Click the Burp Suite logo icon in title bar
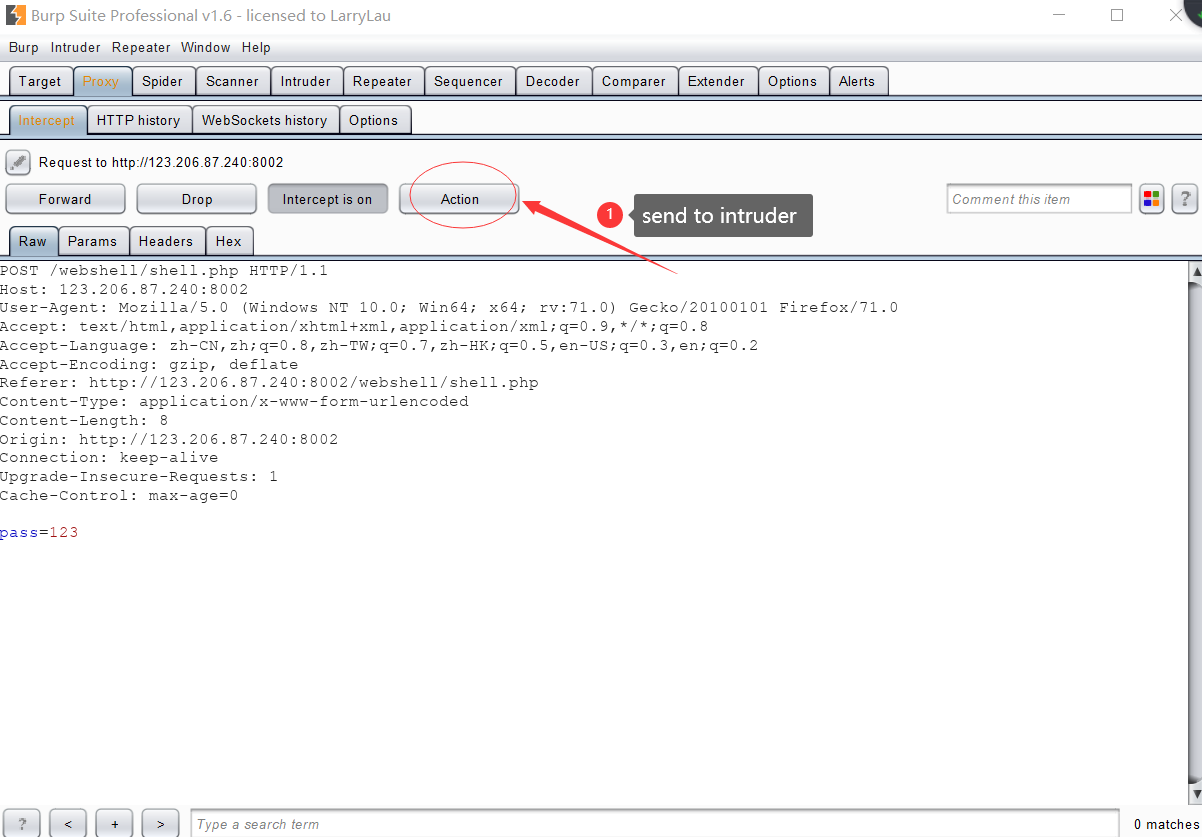Screen dimensions: 1202x837 16,15
